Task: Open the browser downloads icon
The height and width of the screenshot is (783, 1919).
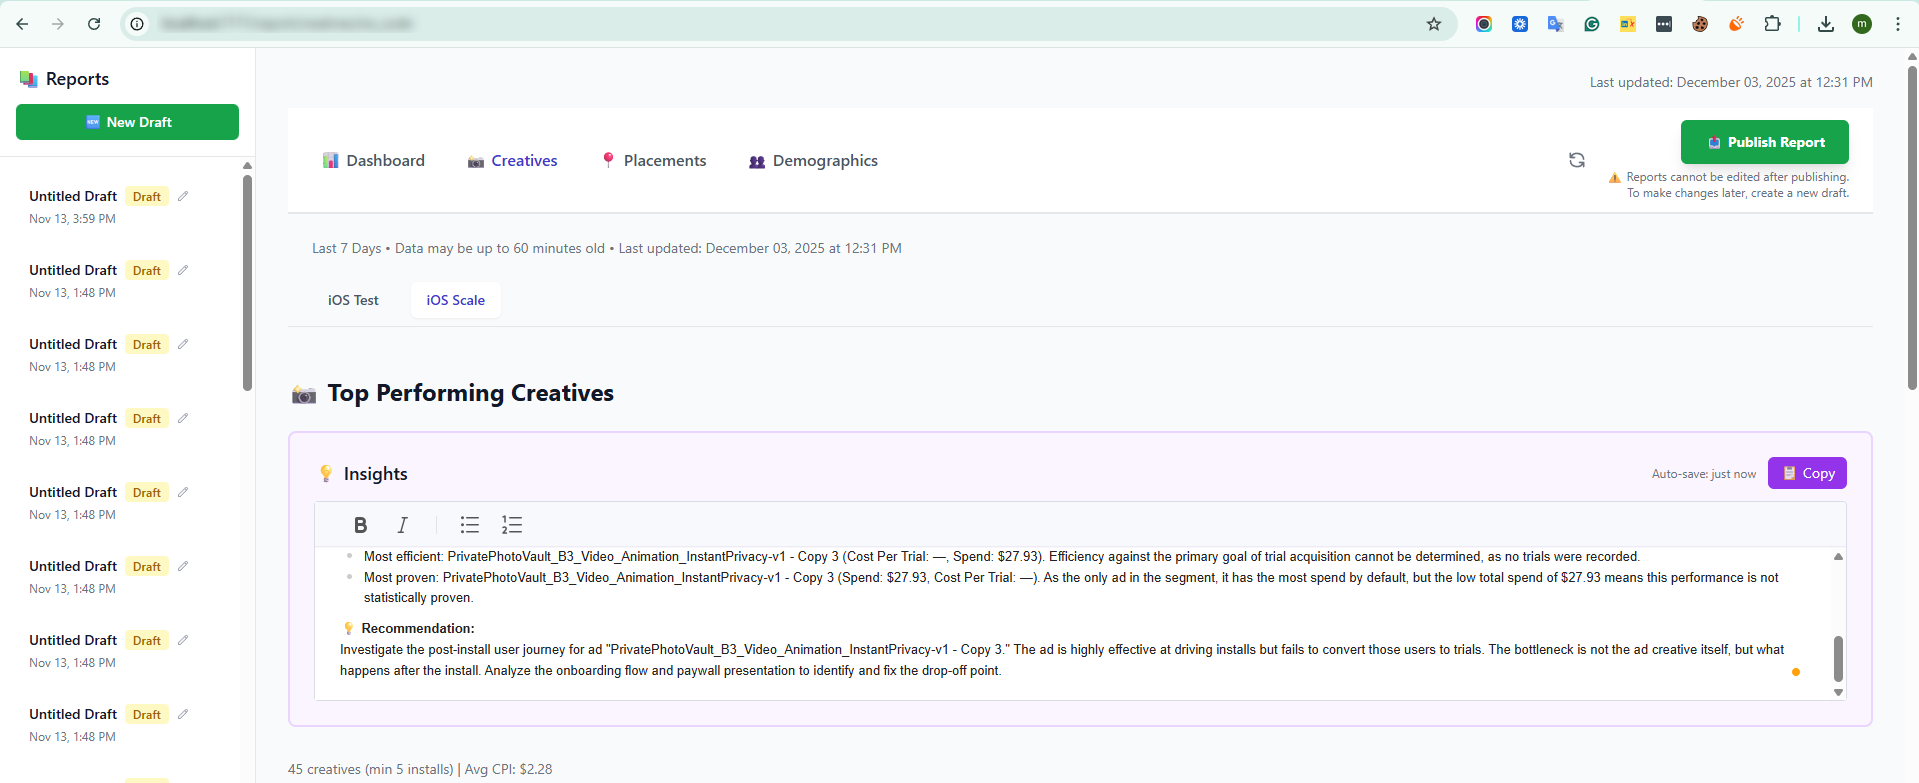Action: [x=1826, y=24]
